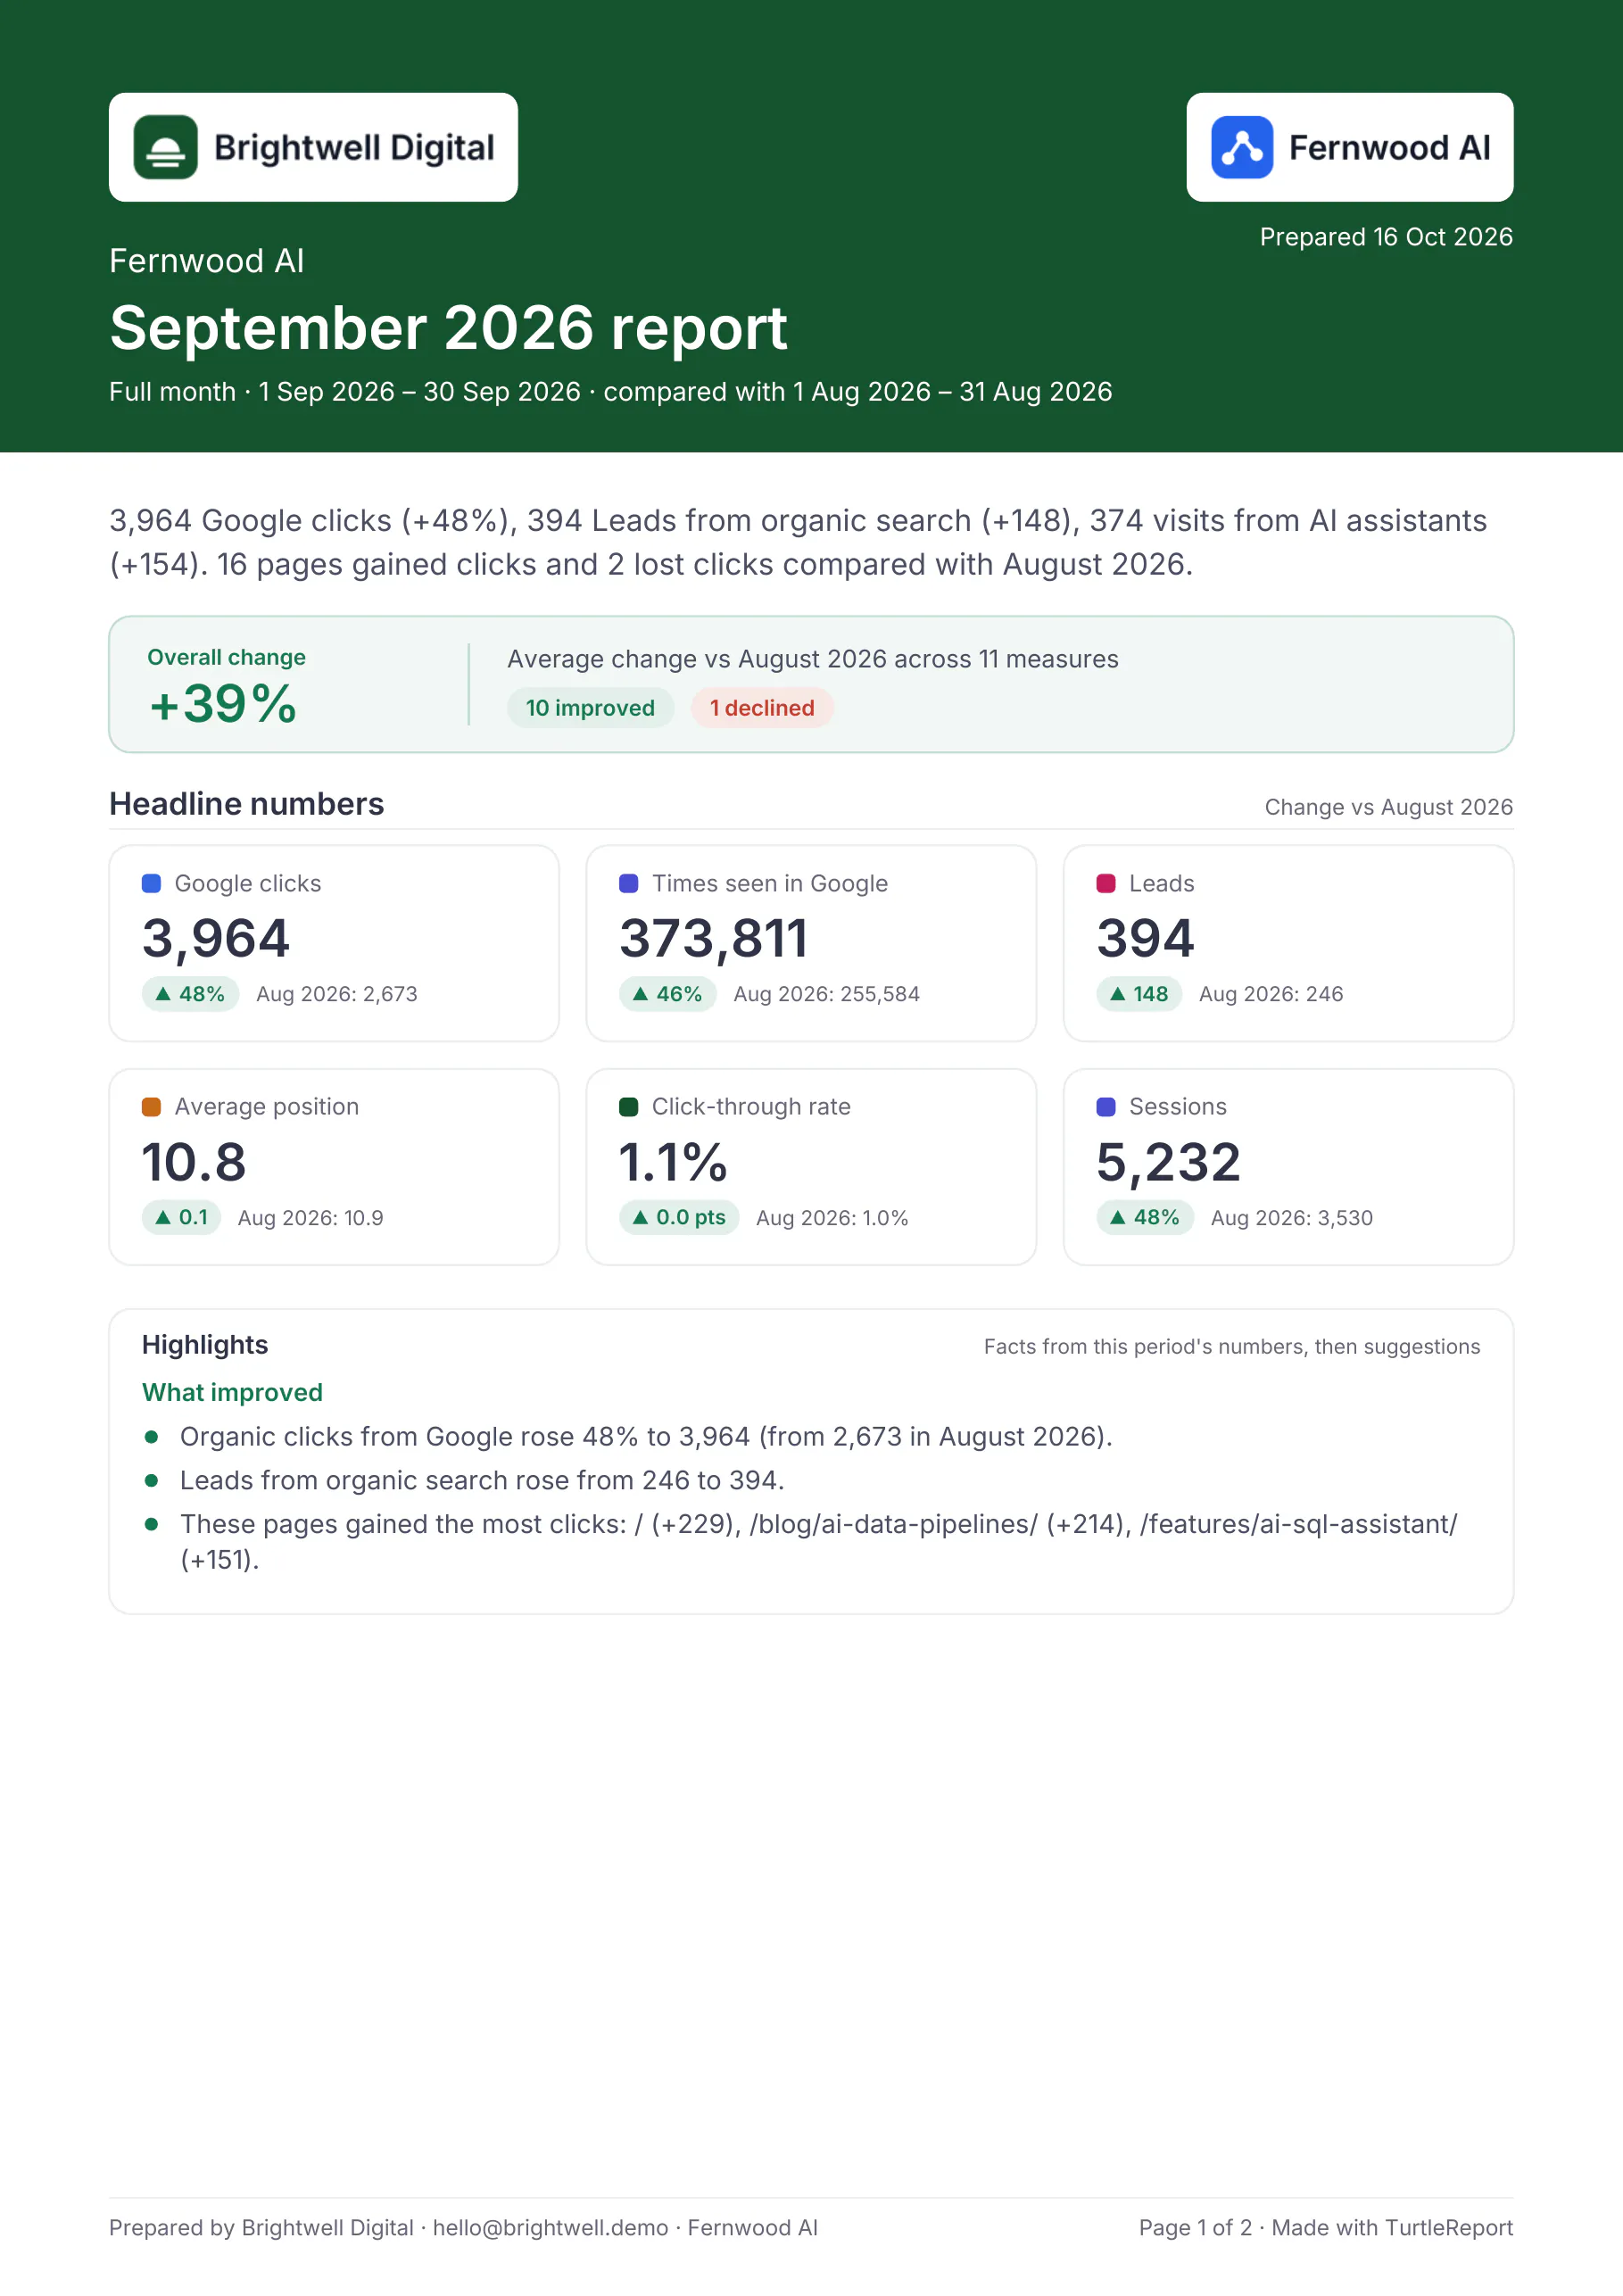The width and height of the screenshot is (1623, 2296).
Task: Click the 0.1 position change badge
Action: [181, 1217]
